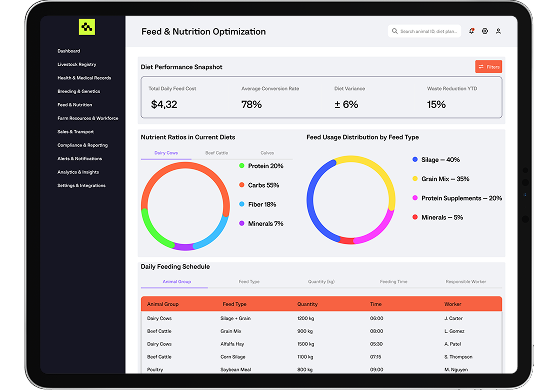
Task: Focus the search animal ID input field
Action: pyautogui.click(x=424, y=31)
